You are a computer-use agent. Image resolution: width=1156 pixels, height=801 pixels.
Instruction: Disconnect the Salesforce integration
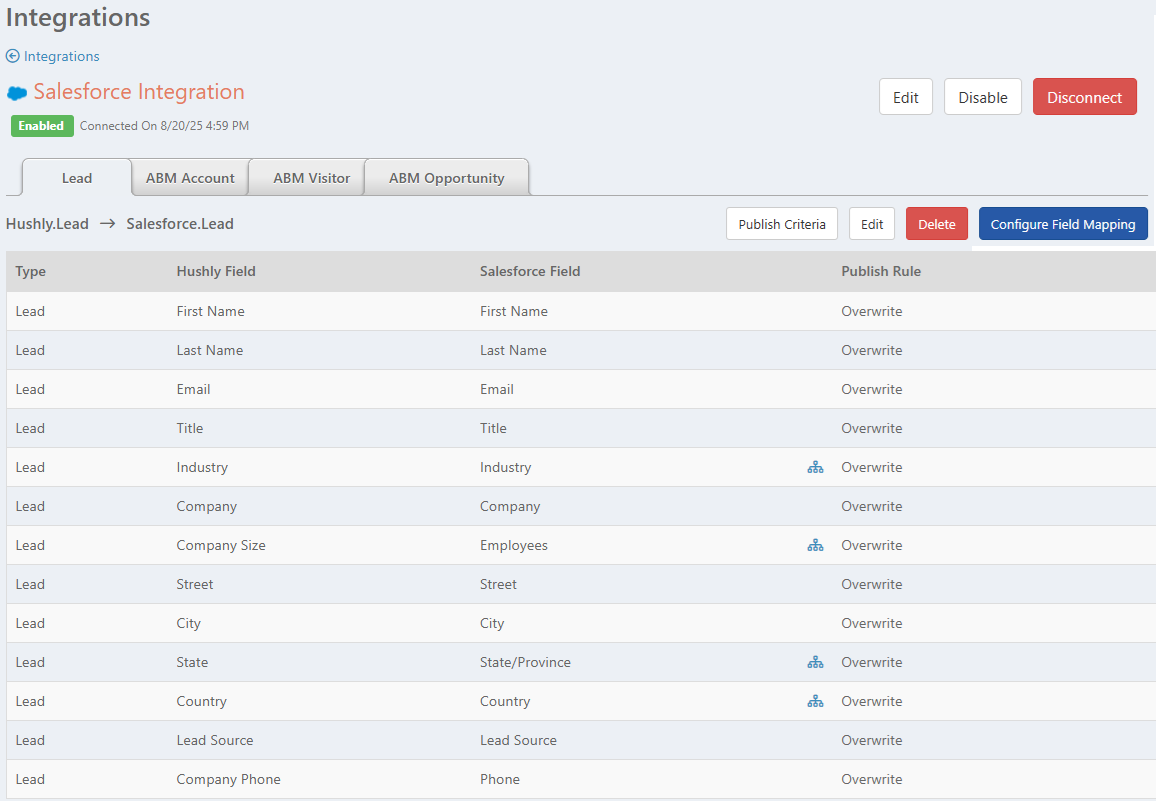click(x=1084, y=97)
